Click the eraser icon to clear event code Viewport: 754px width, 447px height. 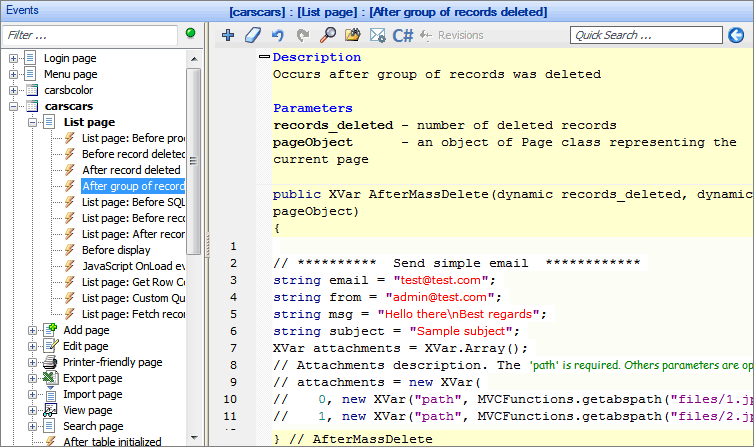click(x=252, y=35)
